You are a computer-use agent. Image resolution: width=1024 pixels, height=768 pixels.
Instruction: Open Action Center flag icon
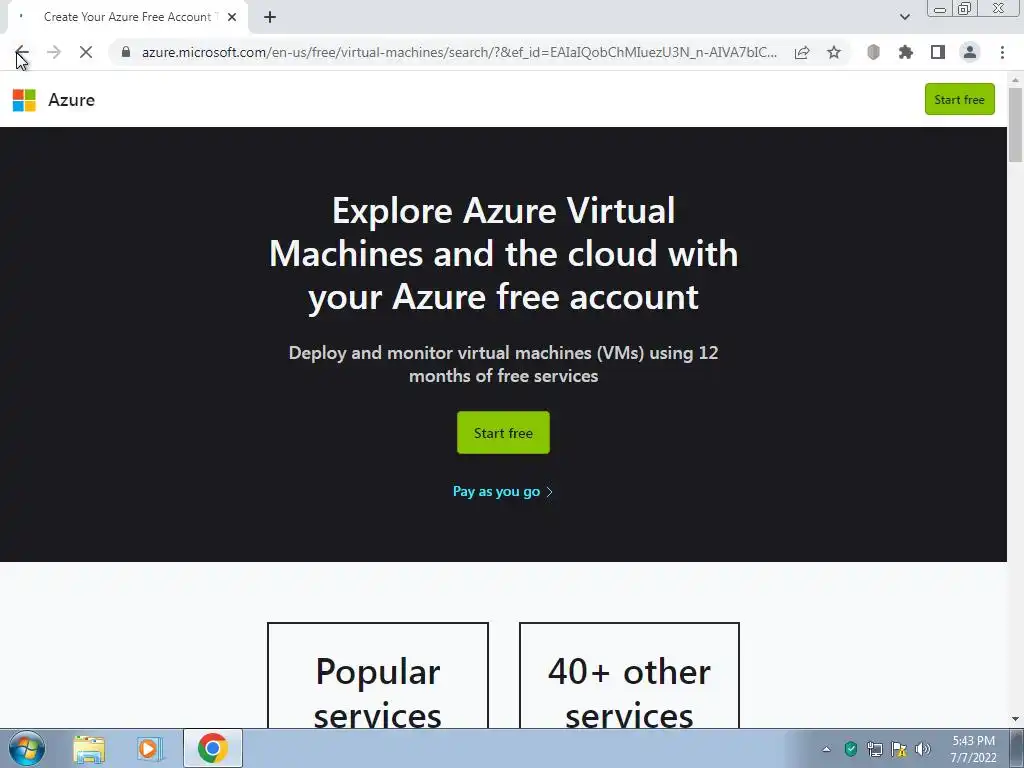(899, 749)
